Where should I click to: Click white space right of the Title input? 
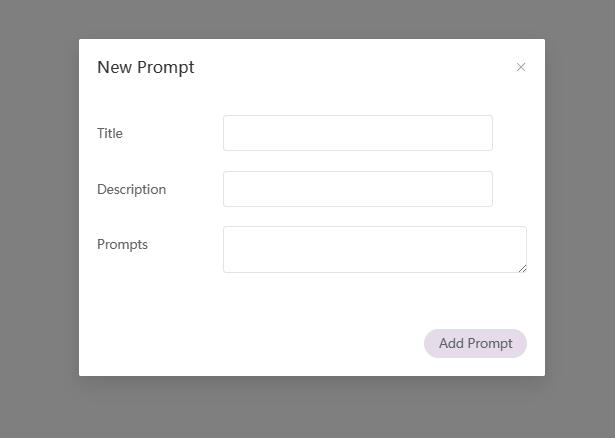click(518, 133)
